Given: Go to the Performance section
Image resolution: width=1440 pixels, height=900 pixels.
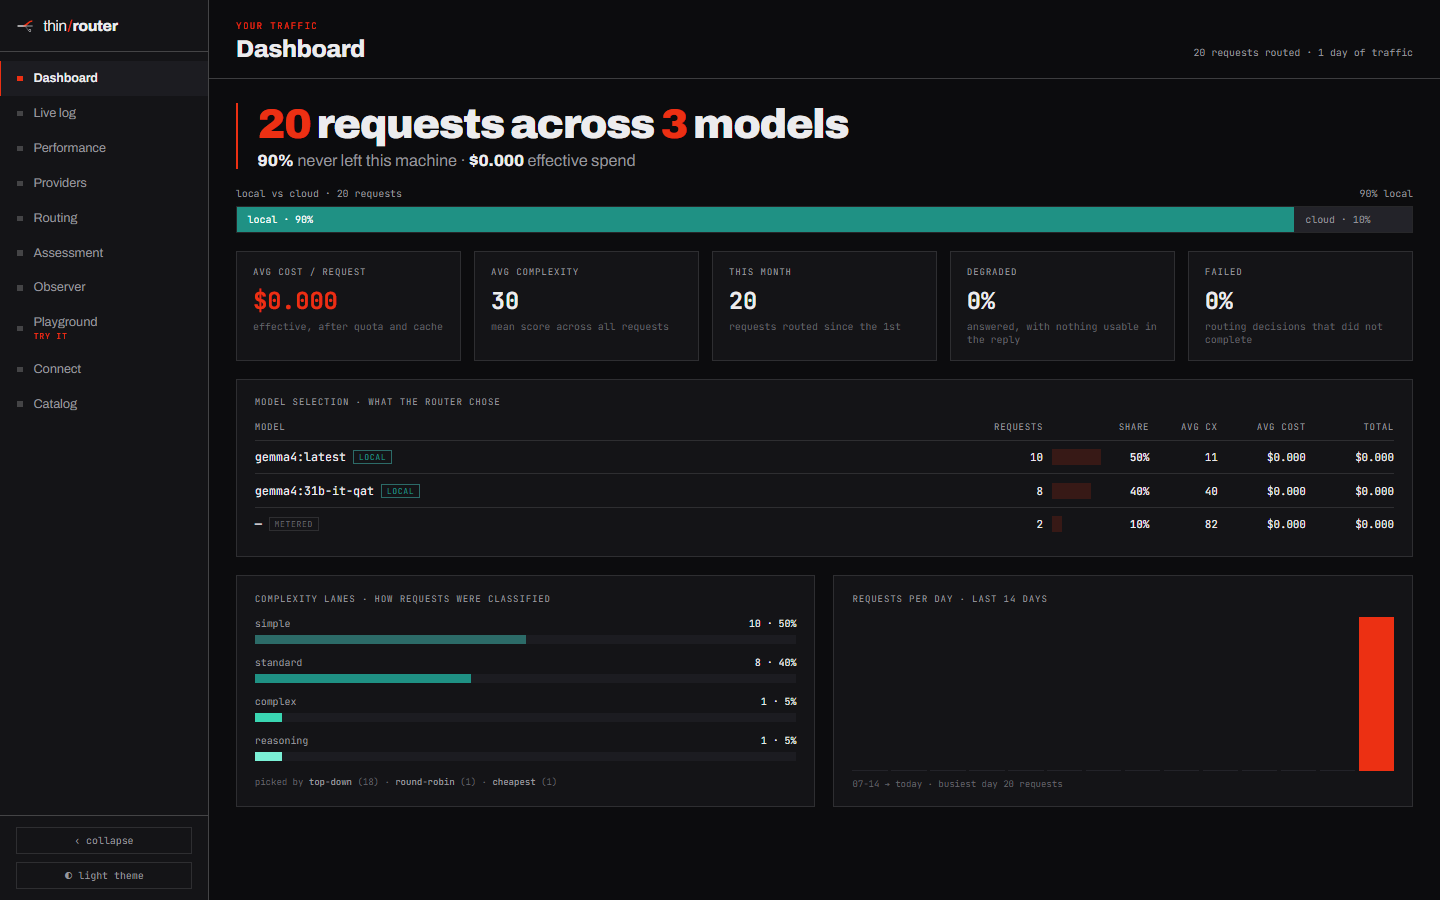Looking at the screenshot, I should pyautogui.click(x=104, y=148).
